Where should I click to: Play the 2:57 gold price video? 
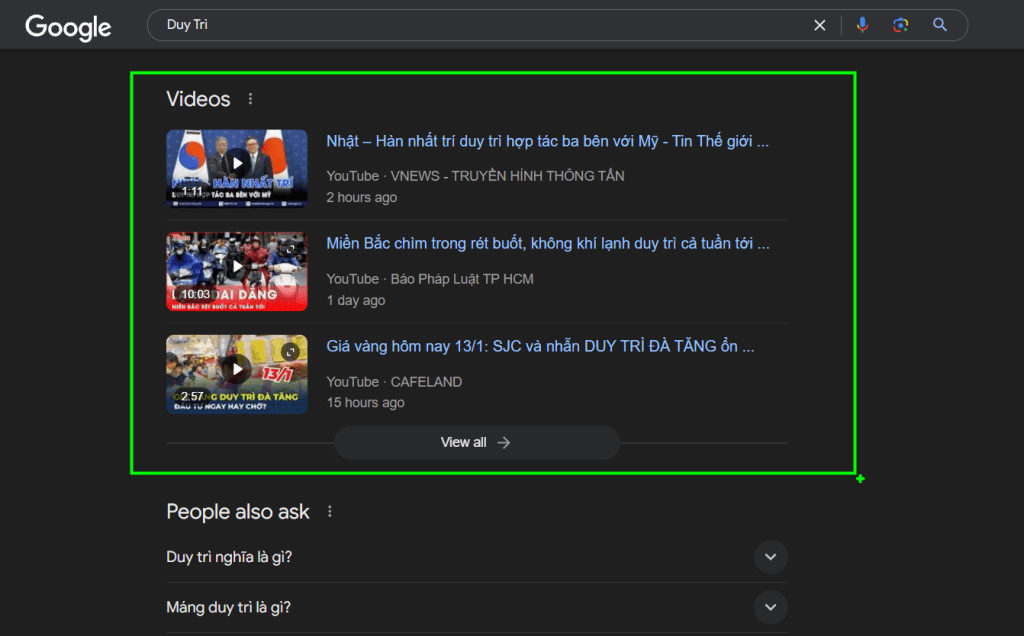(237, 370)
